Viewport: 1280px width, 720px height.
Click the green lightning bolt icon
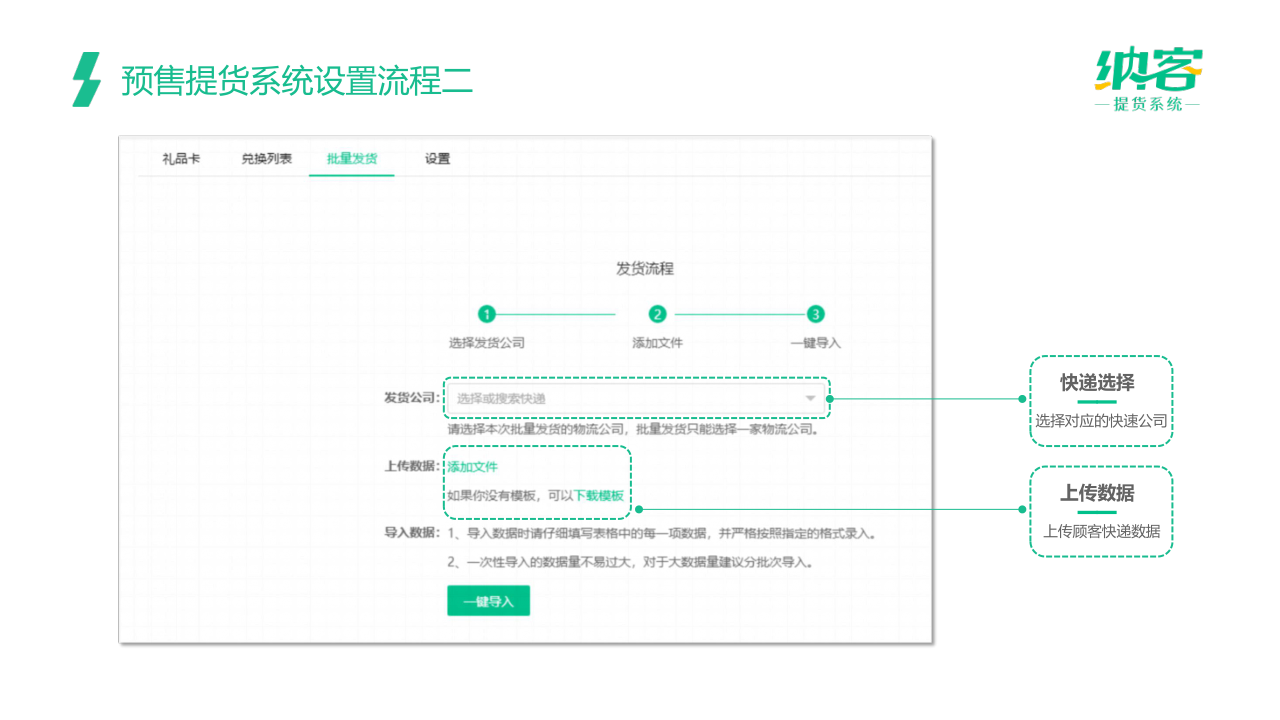(x=87, y=79)
